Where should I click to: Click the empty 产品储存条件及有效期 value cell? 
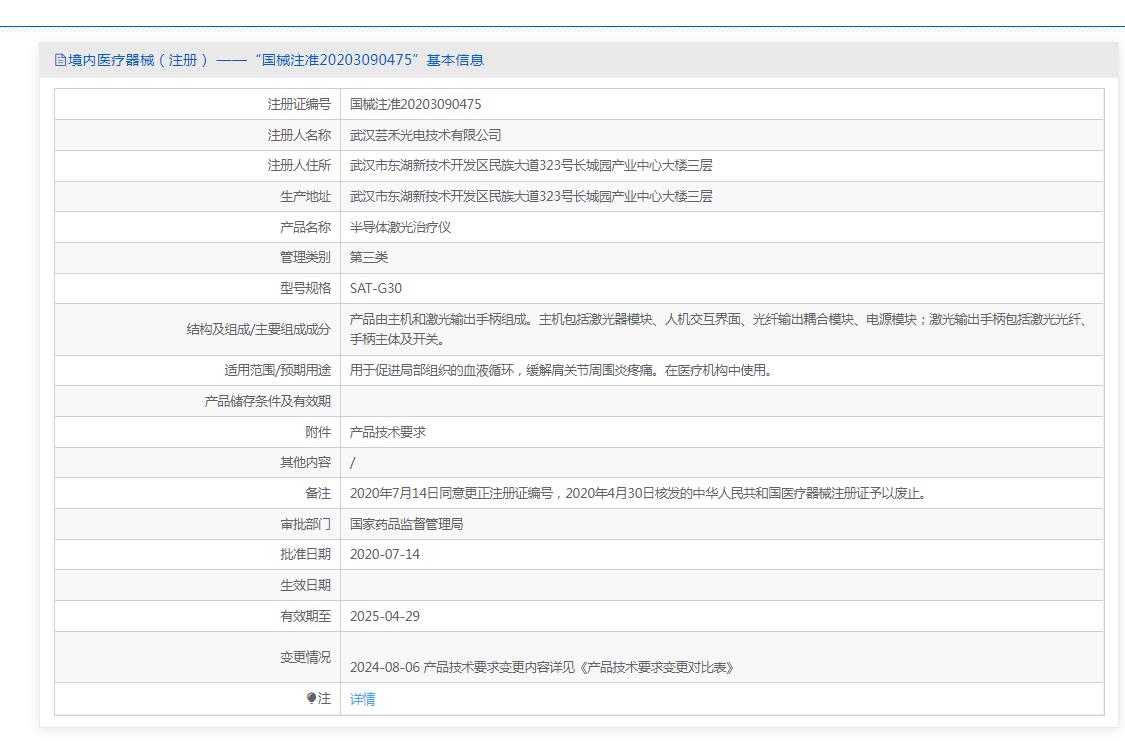tap(721, 401)
